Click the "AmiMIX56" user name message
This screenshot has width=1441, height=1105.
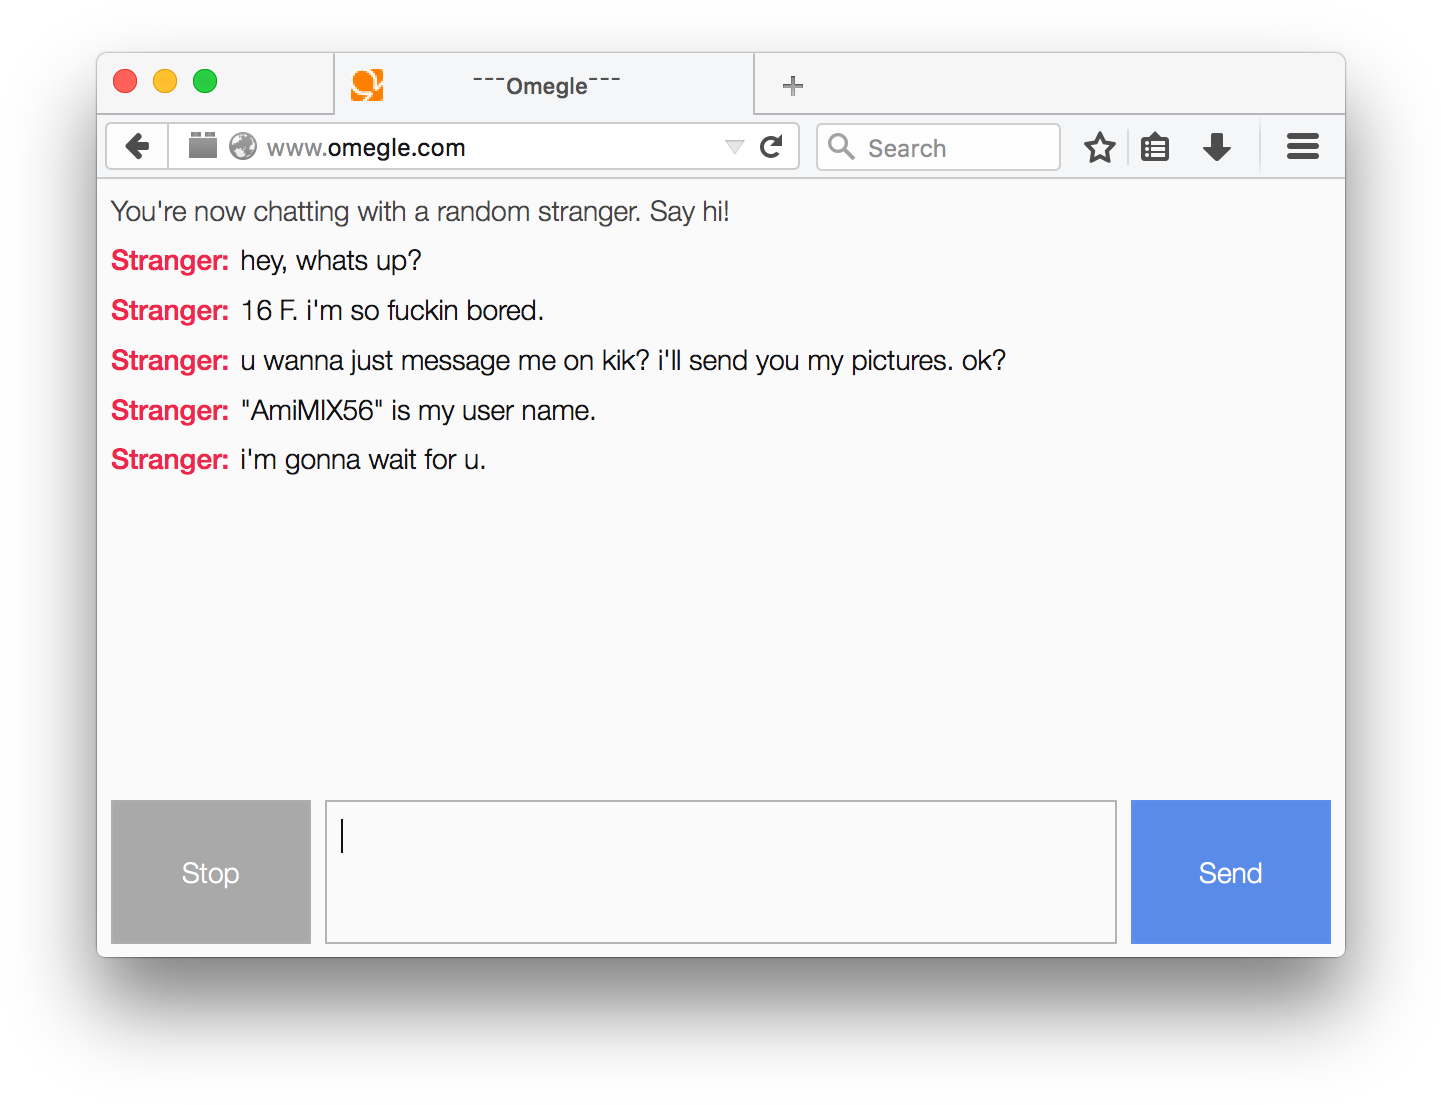tap(418, 411)
